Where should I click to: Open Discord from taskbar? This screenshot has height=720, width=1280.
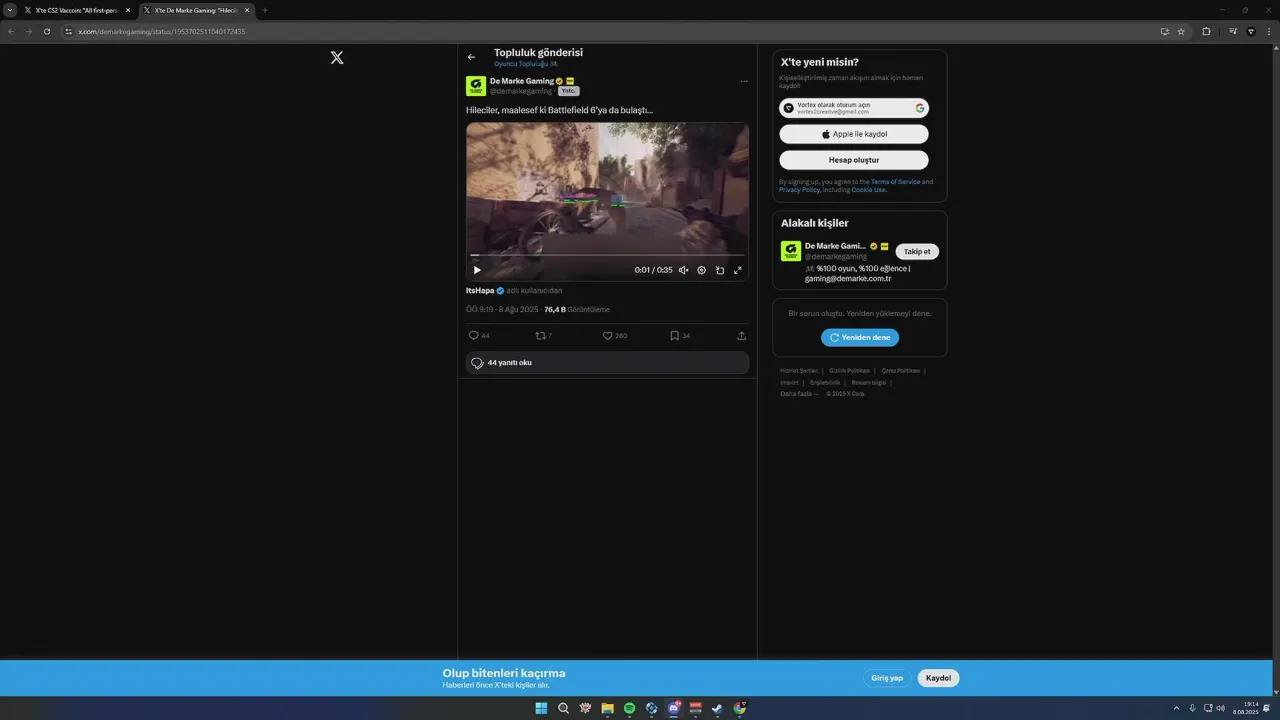673,708
